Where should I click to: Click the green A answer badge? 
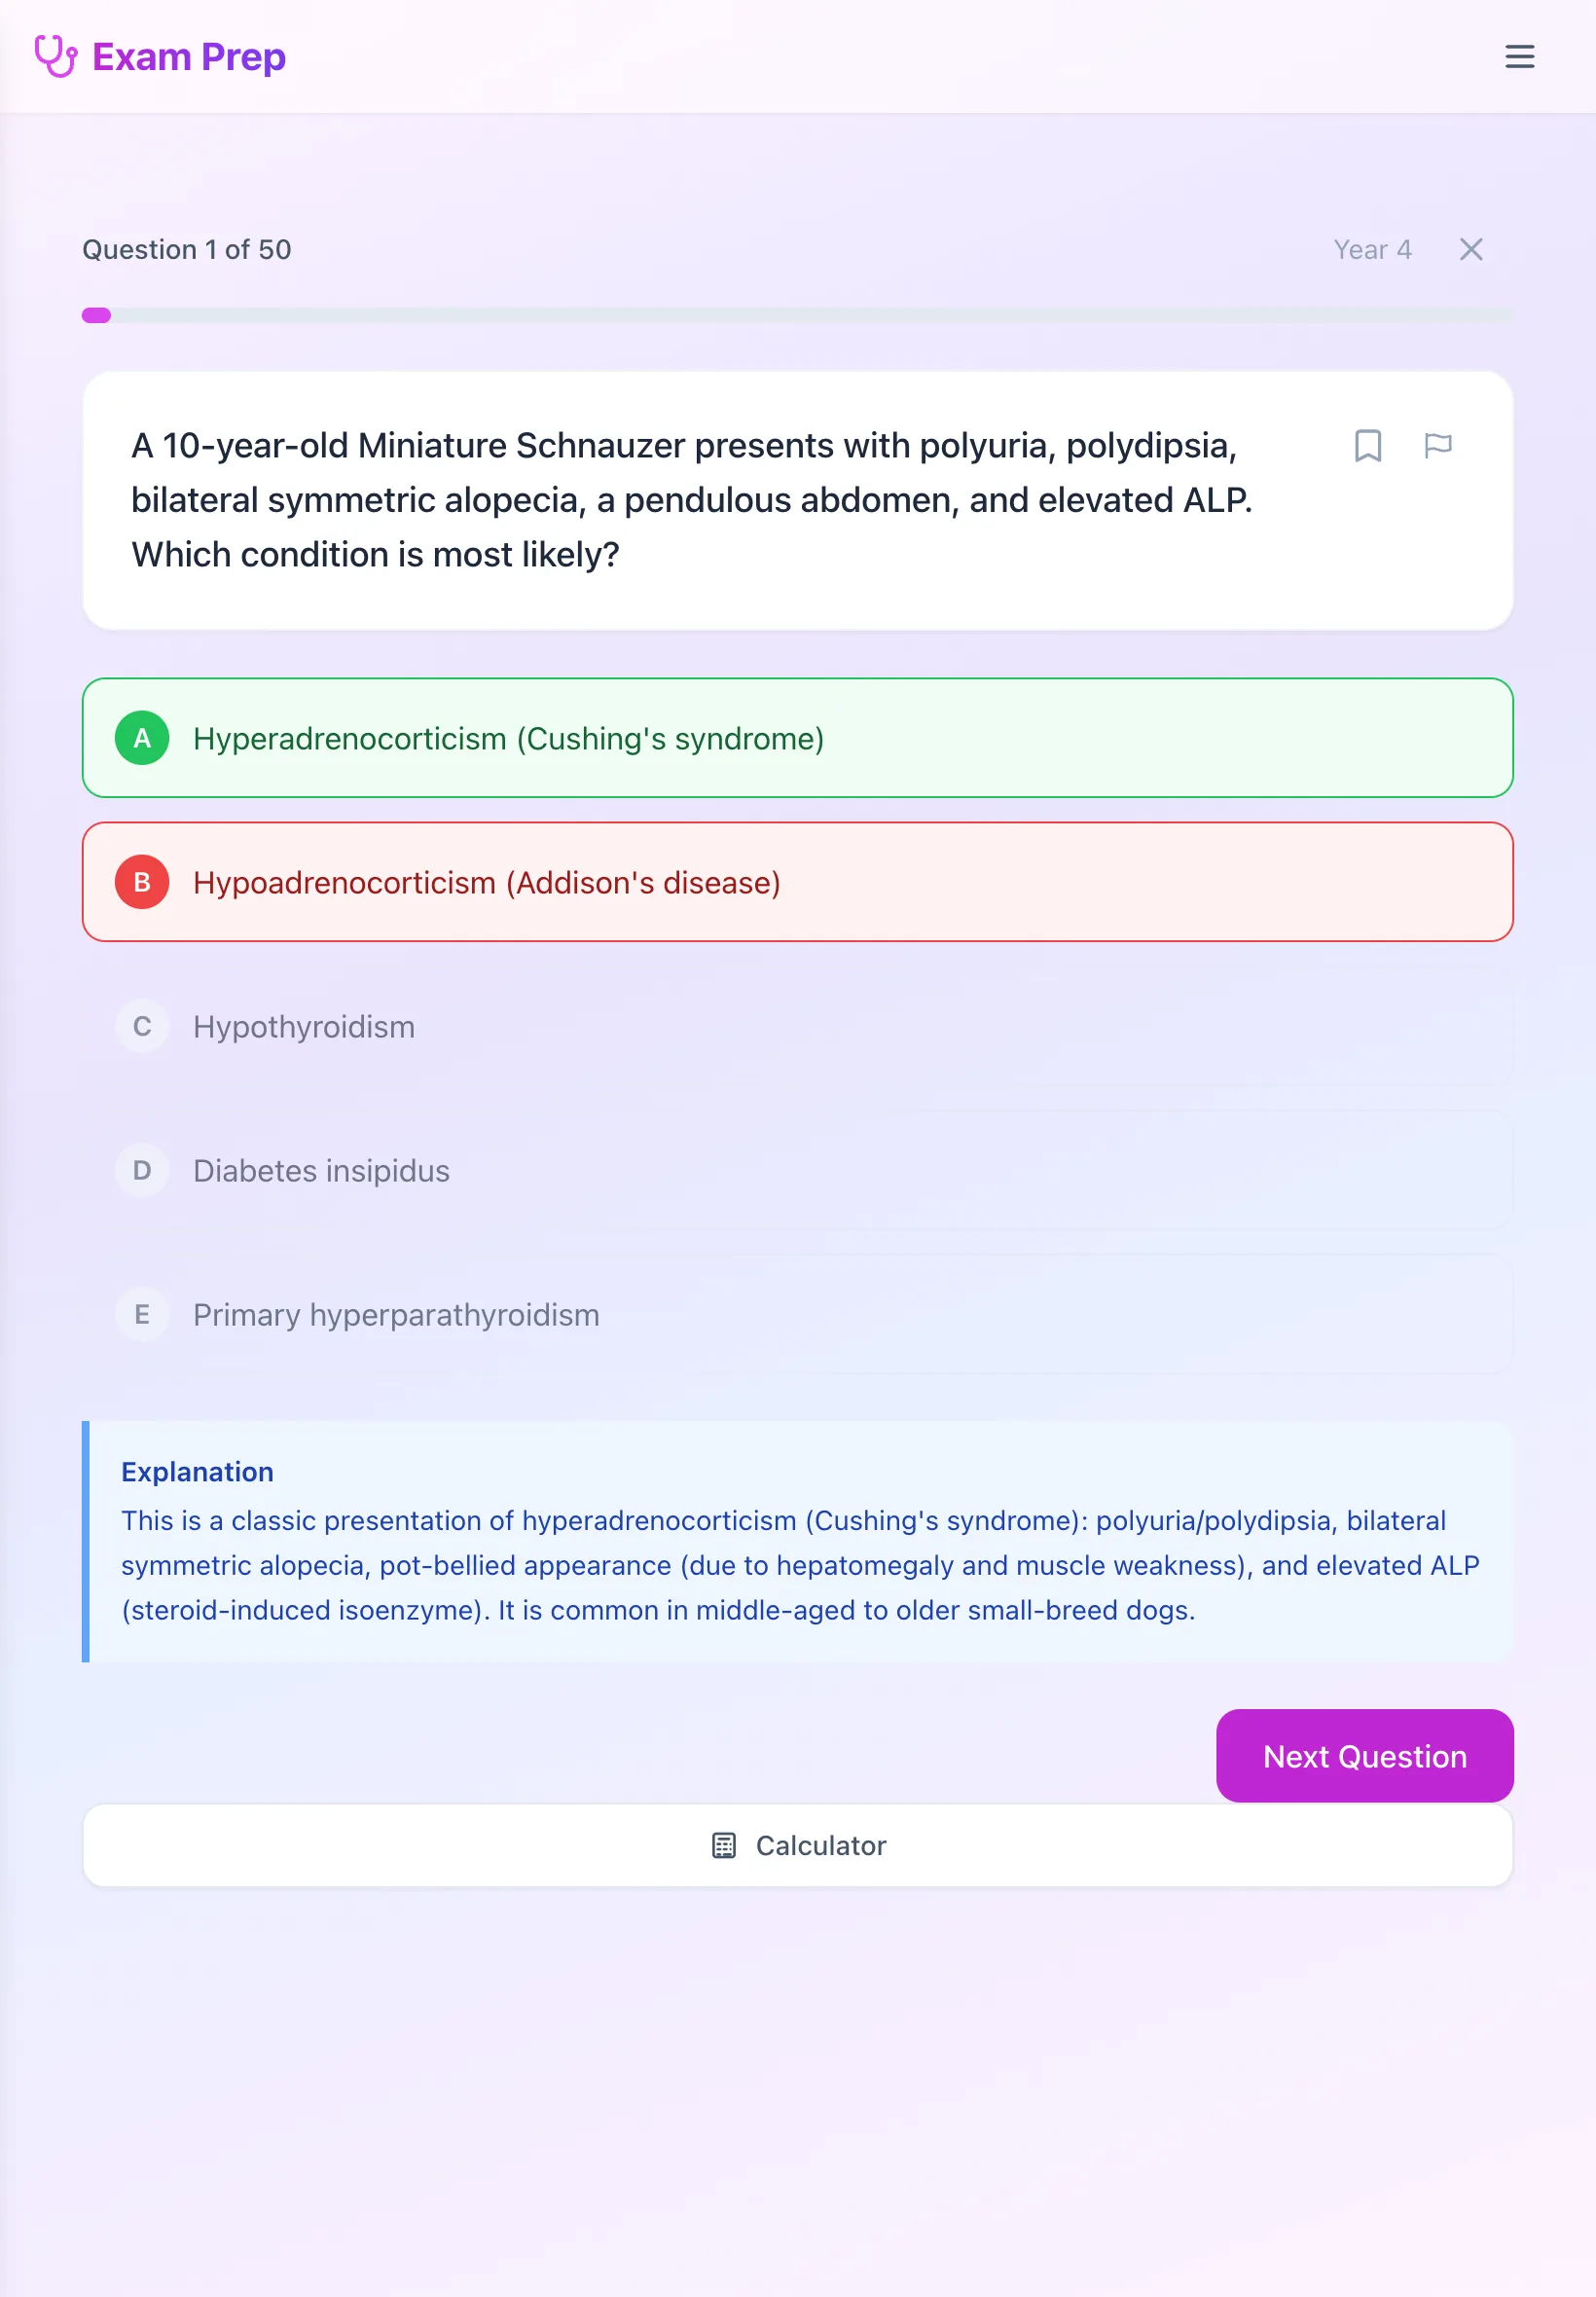coord(142,738)
